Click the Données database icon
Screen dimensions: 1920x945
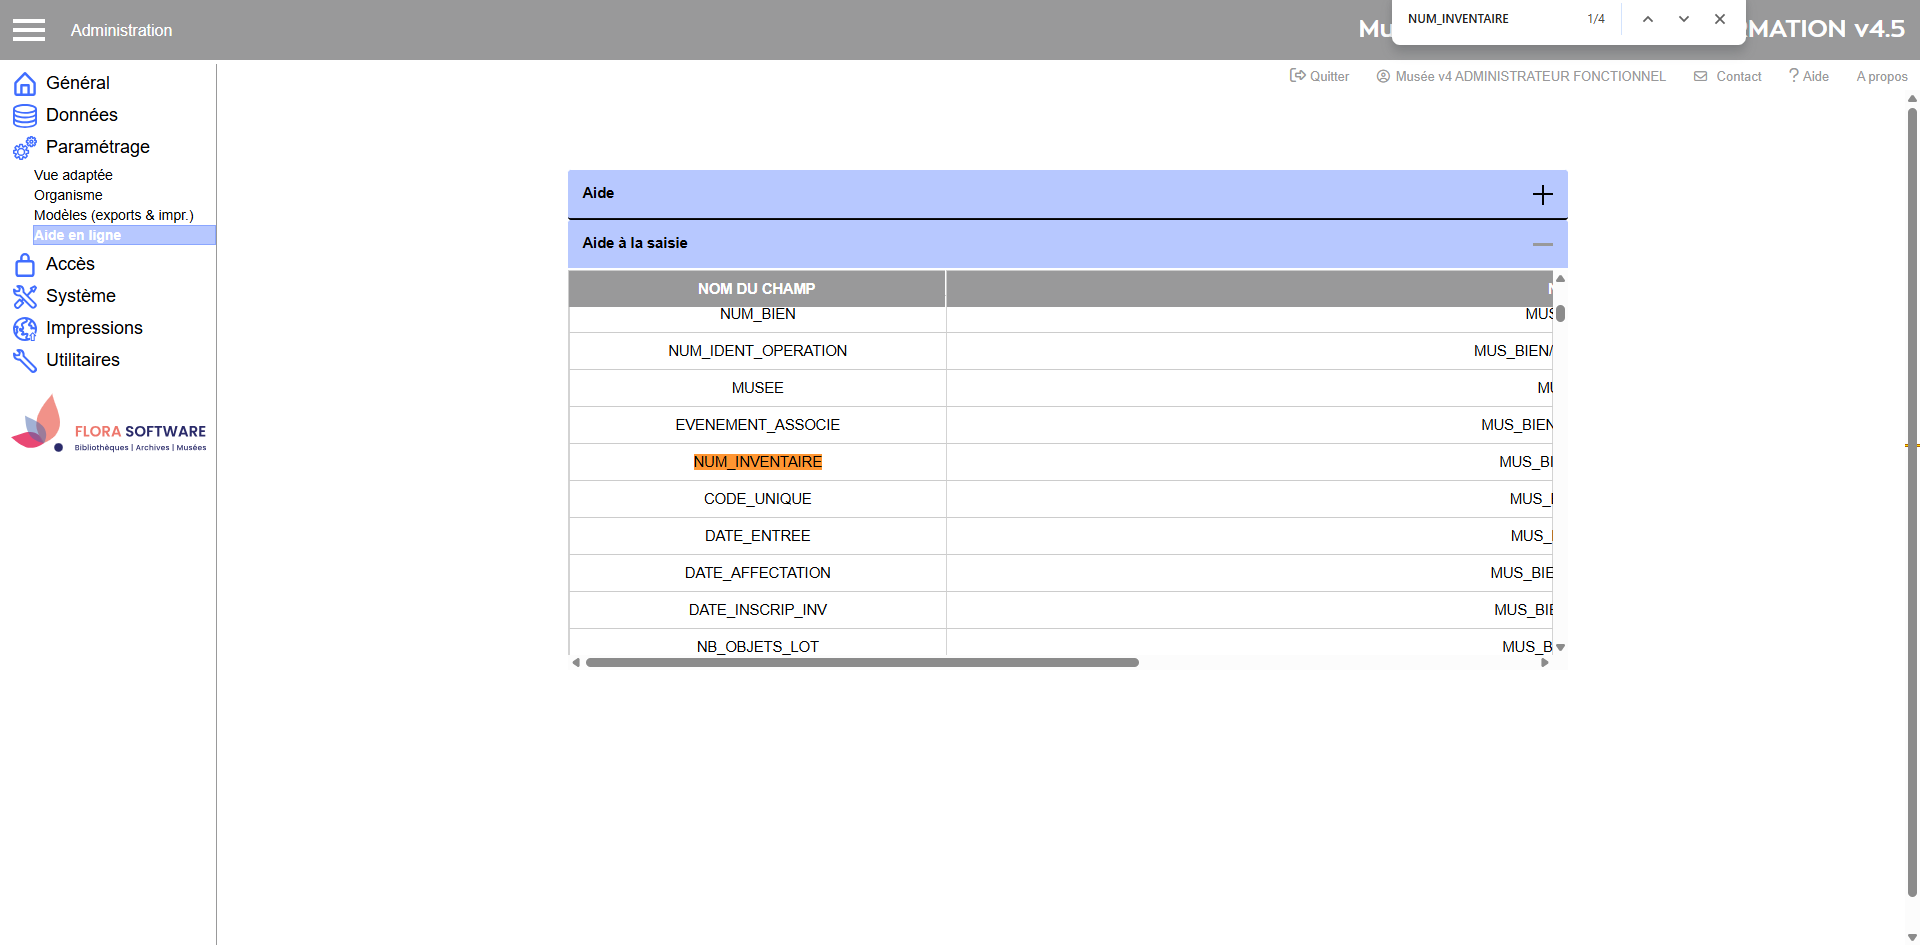tap(25, 116)
